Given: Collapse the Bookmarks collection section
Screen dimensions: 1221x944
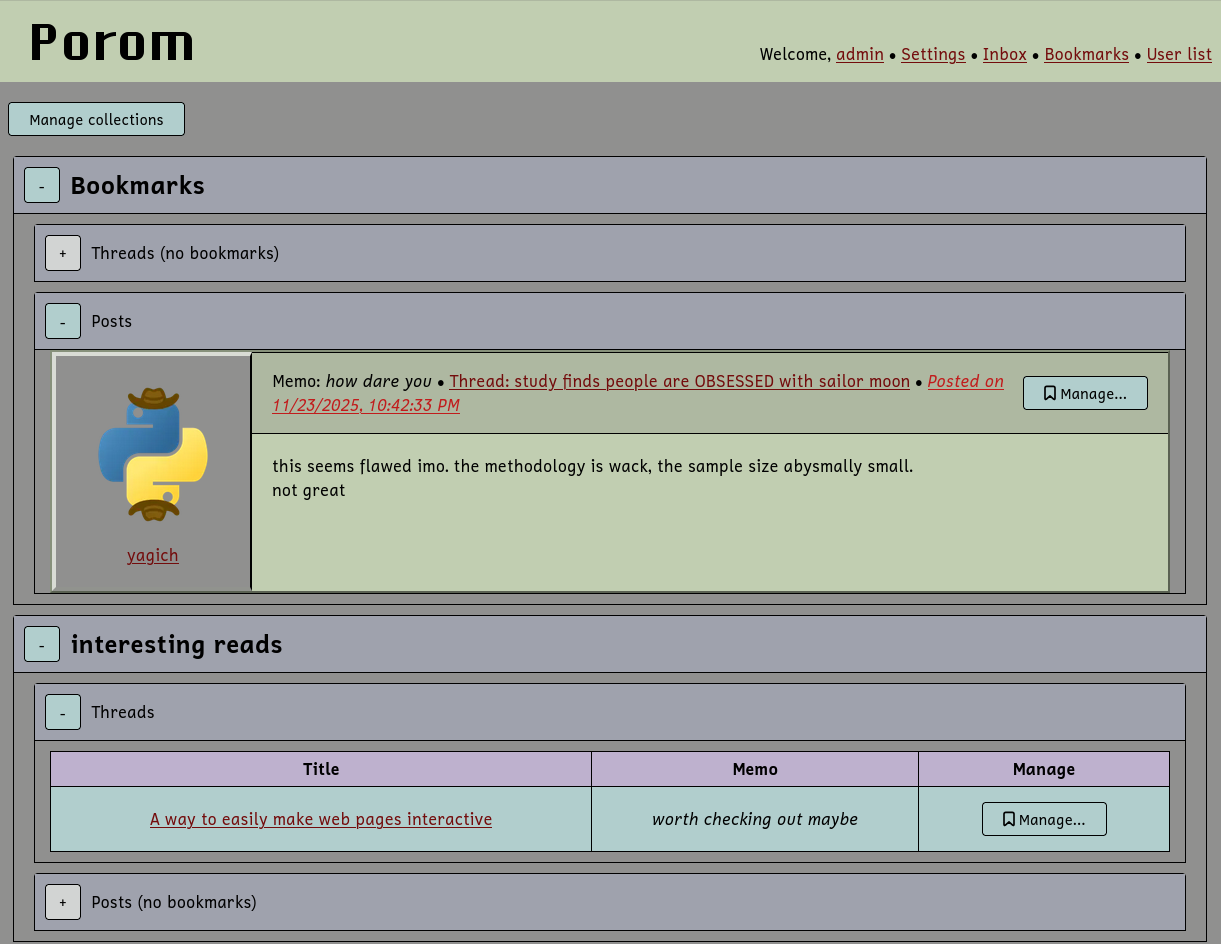Looking at the screenshot, I should click(42, 186).
